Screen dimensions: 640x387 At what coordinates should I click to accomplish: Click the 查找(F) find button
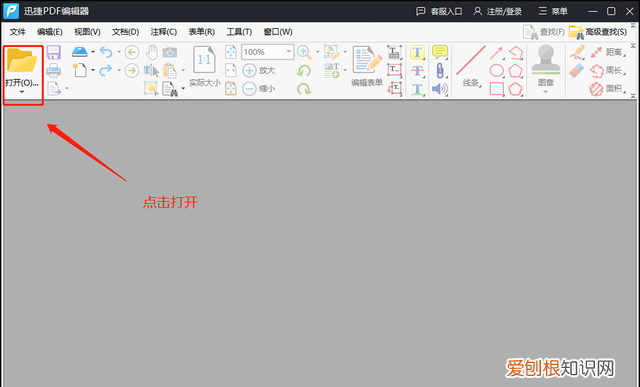click(544, 32)
